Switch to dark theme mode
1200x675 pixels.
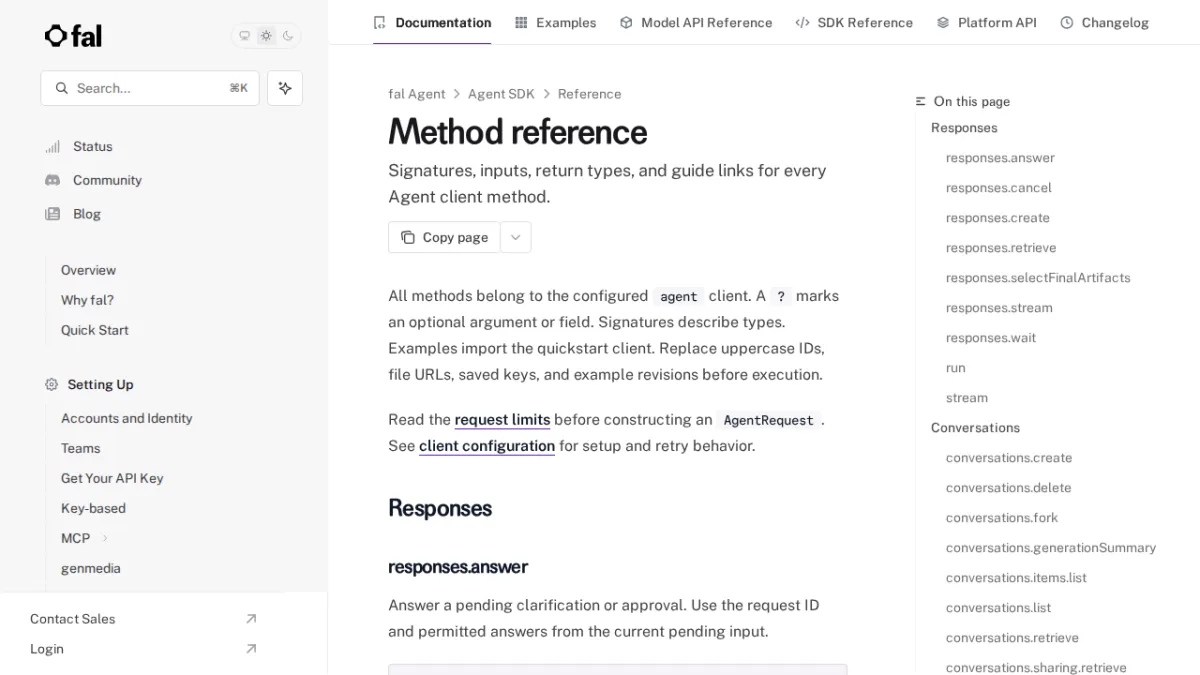[x=288, y=36]
